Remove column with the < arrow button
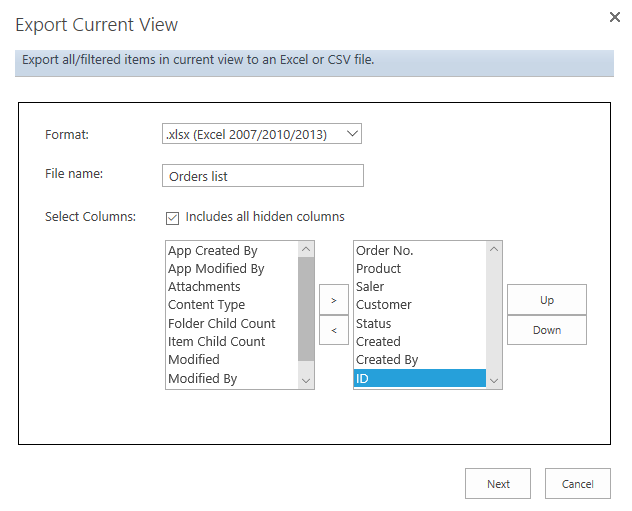Viewport: 632px width, 511px height. (x=334, y=330)
